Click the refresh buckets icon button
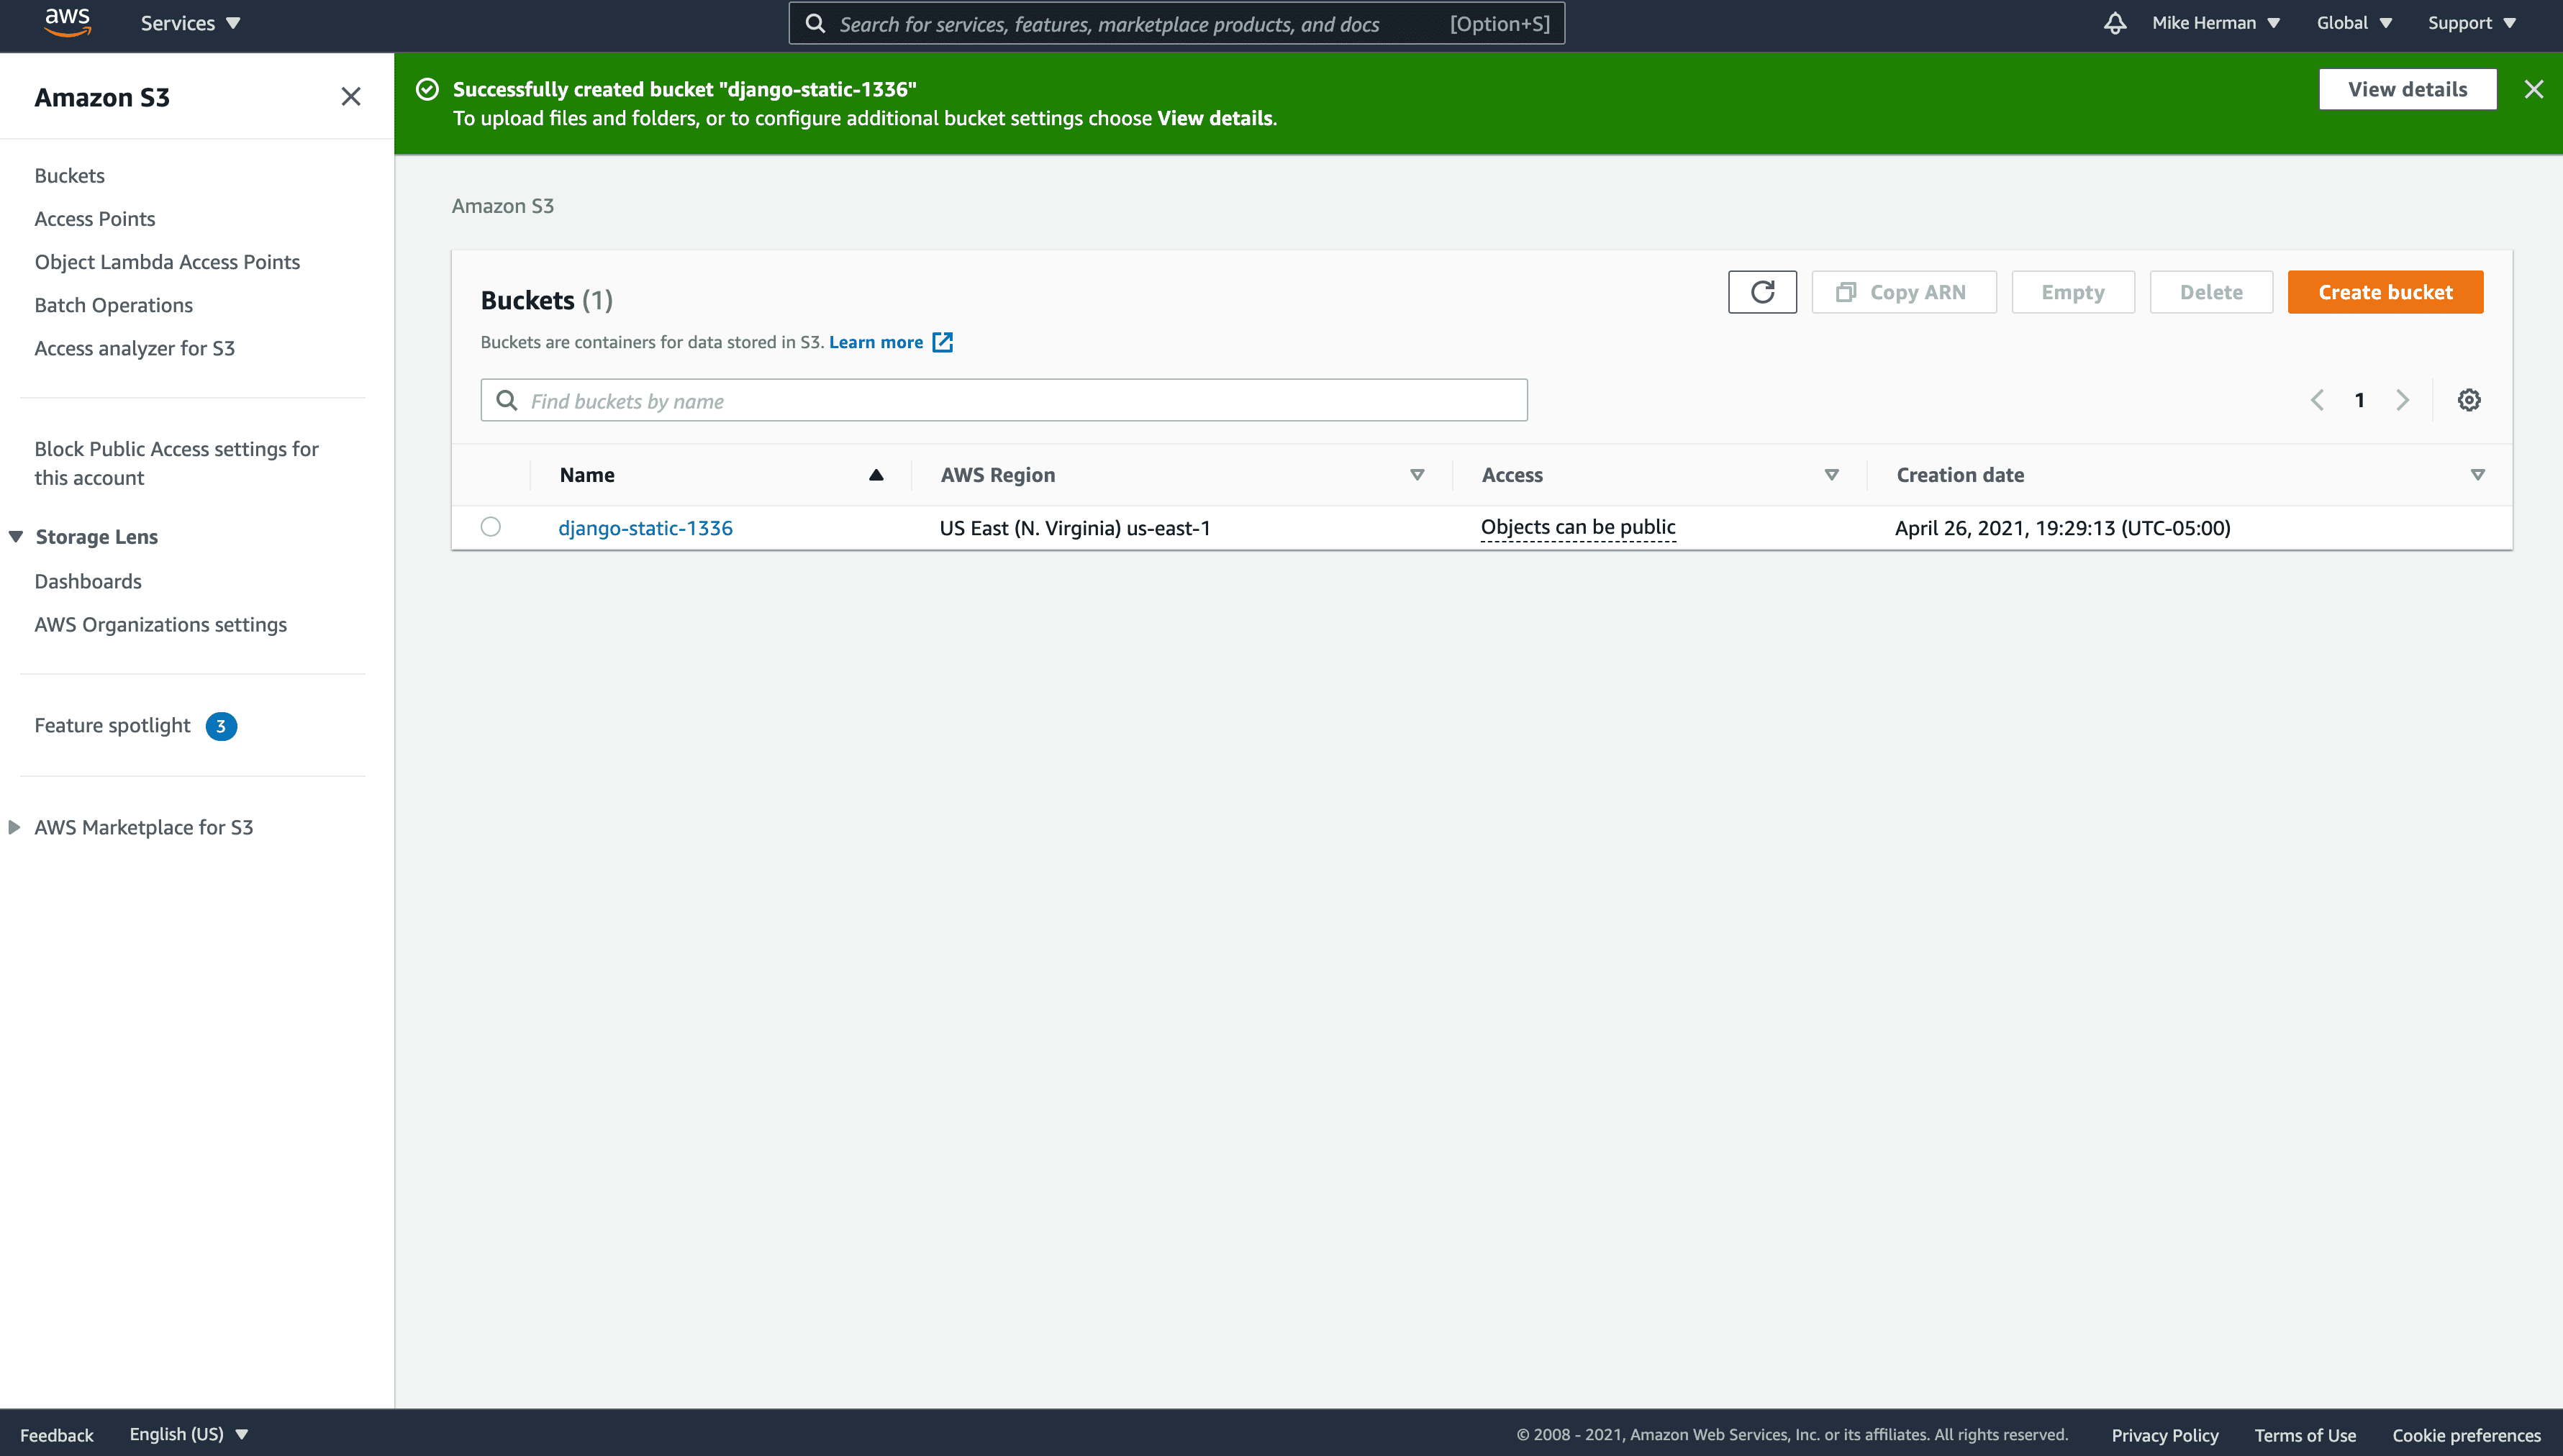Screen dimensions: 2563x1456 pyautogui.click(x=1762, y=292)
